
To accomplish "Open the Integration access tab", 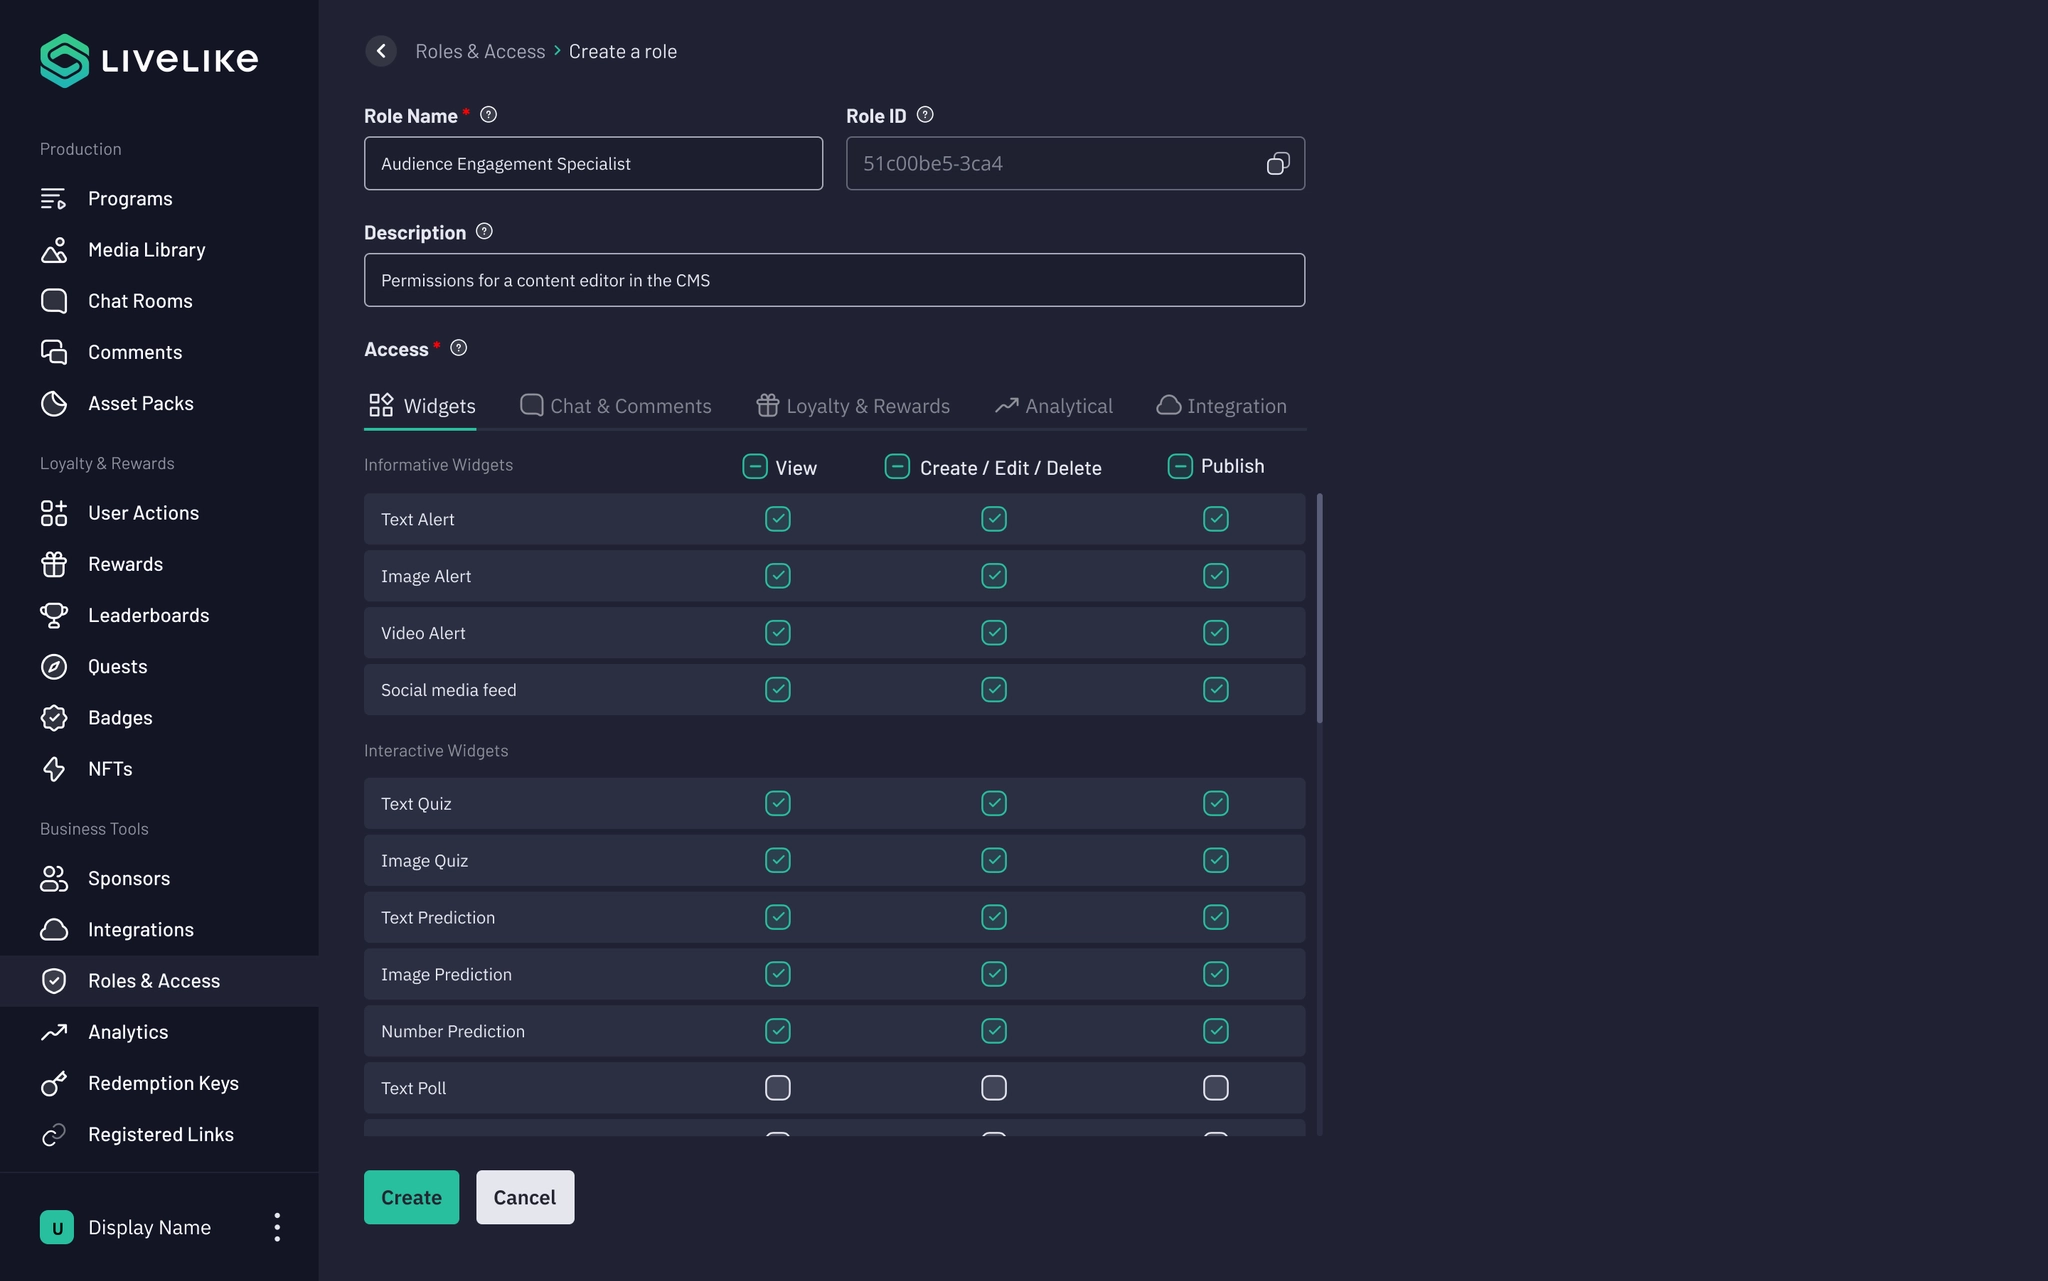I will 1222,406.
